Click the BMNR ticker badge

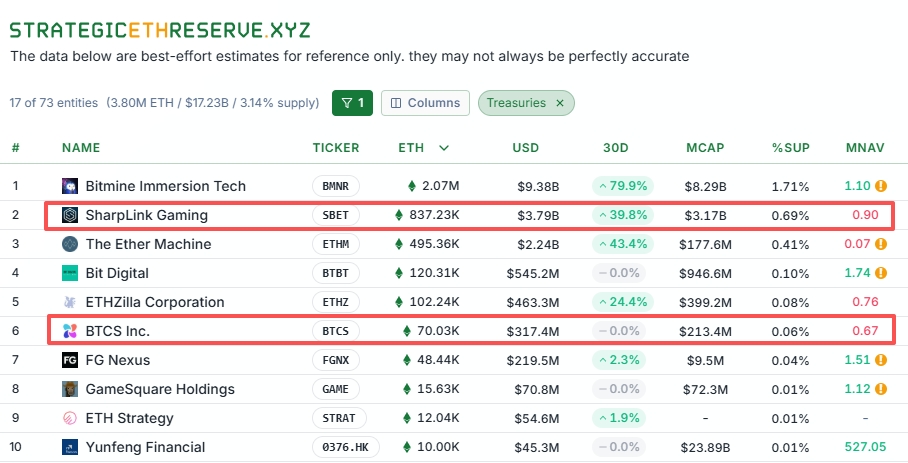click(x=335, y=186)
